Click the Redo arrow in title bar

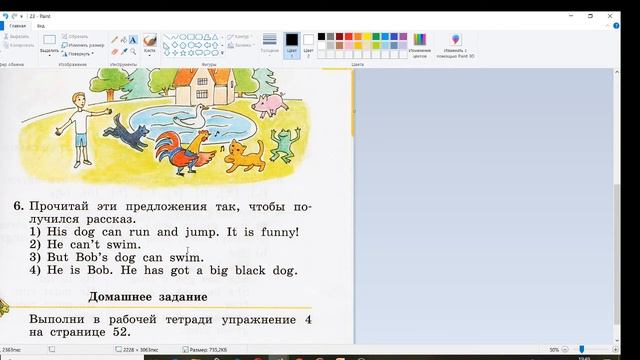[14, 16]
